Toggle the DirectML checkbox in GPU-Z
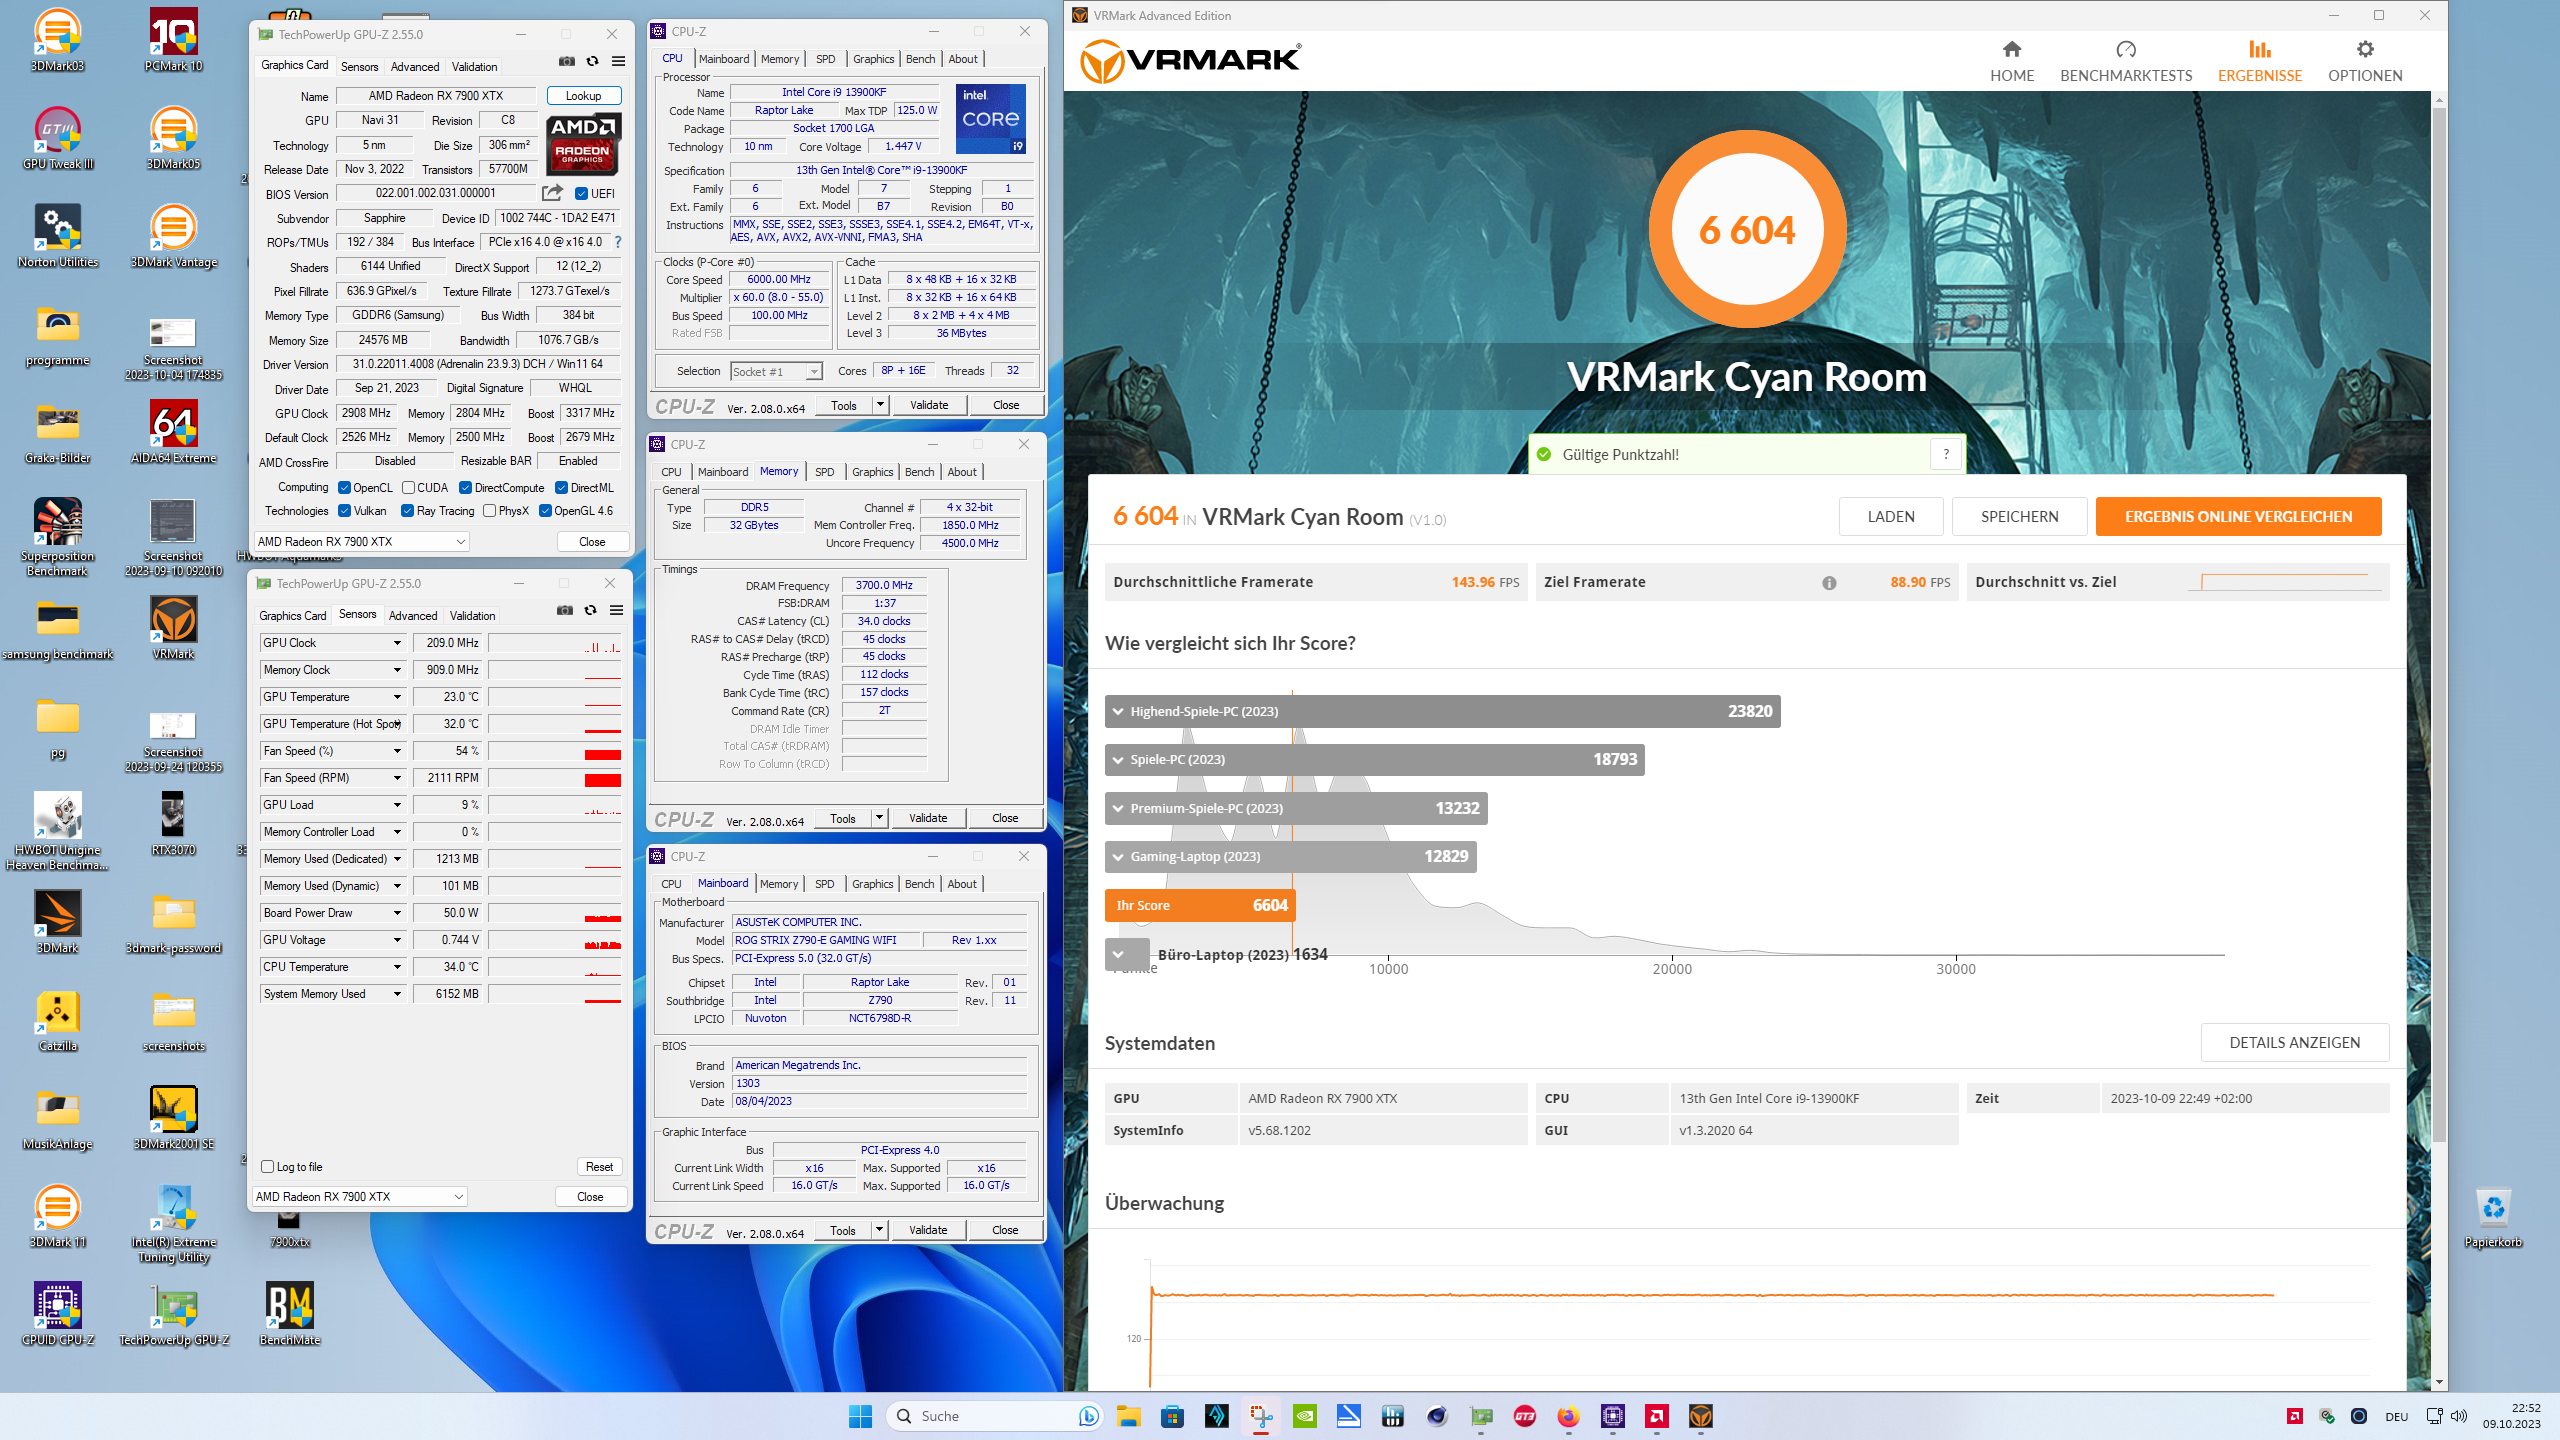This screenshot has width=2560, height=1440. coord(562,488)
